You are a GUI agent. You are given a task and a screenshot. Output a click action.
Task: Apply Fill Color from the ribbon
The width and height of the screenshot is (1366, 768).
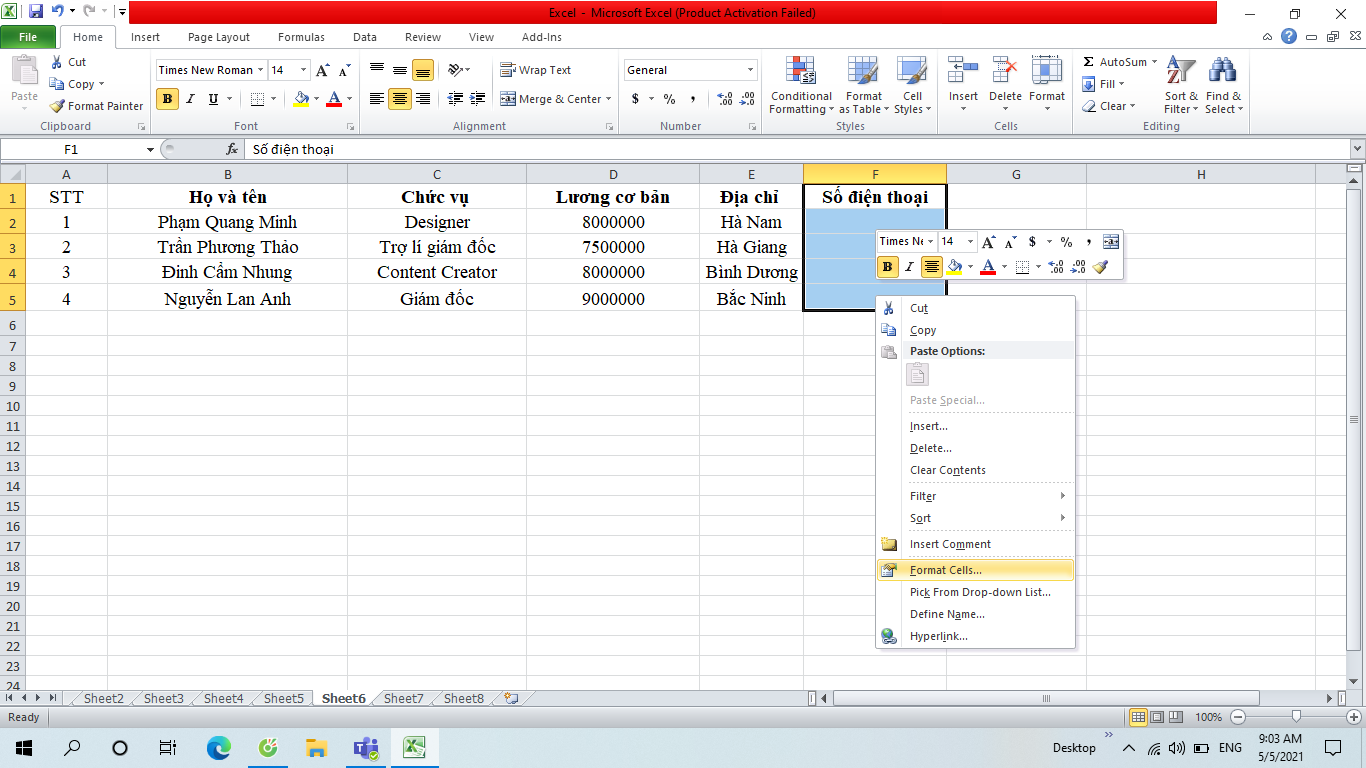click(301, 99)
